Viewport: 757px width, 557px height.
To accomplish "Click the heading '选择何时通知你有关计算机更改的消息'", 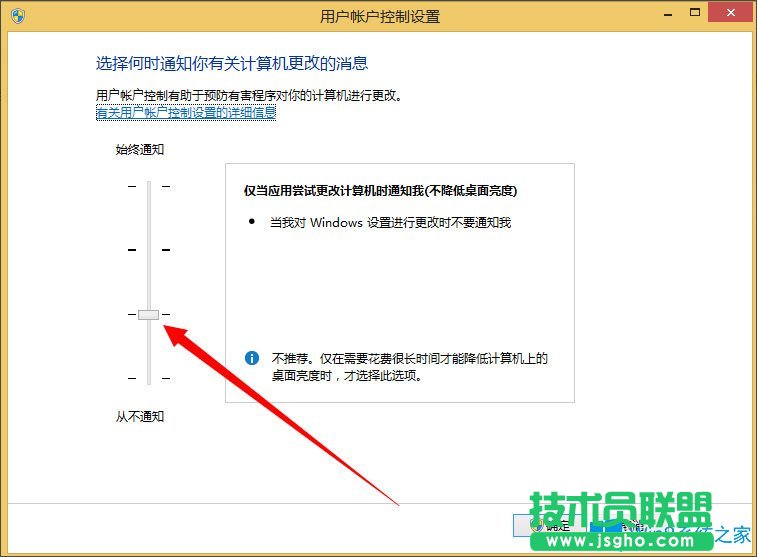I will [232, 63].
